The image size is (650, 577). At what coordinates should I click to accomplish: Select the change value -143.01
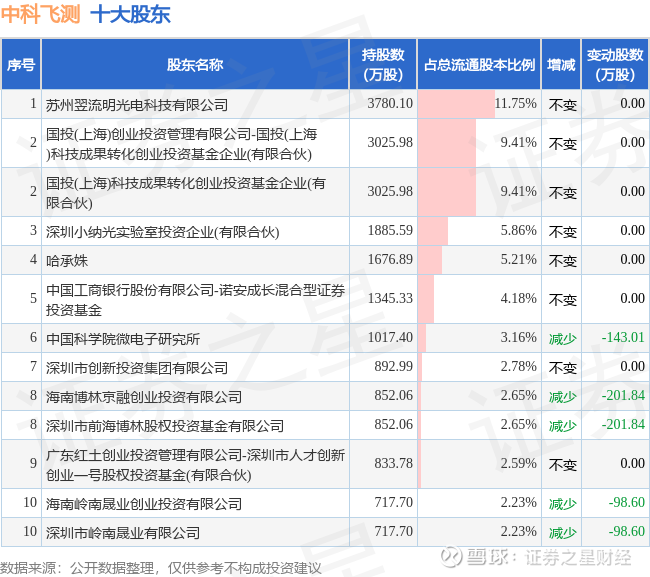click(623, 337)
